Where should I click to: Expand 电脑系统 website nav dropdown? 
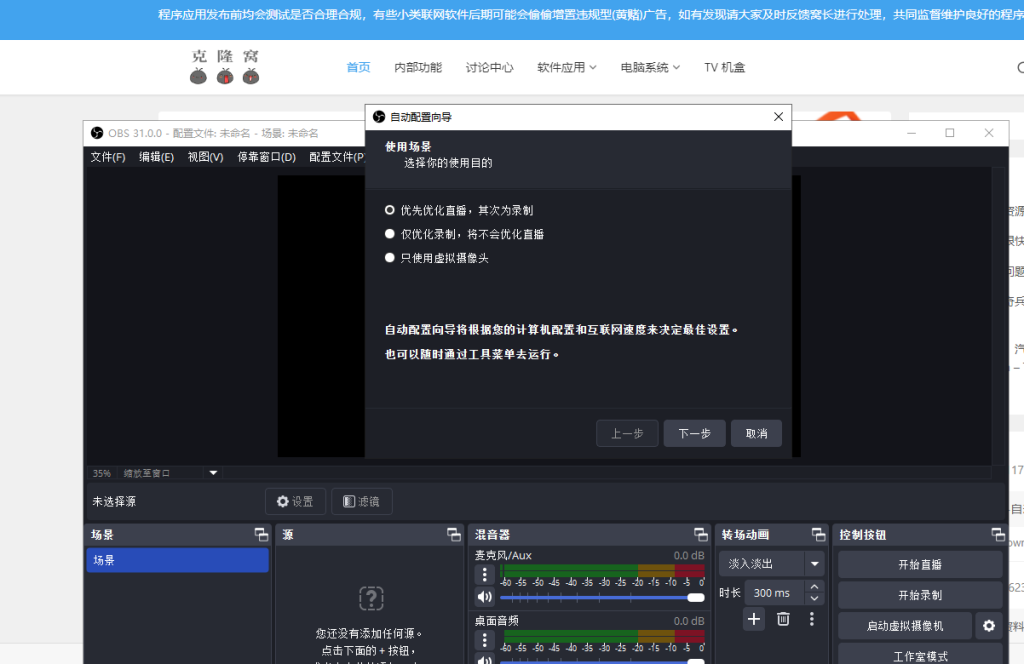650,67
